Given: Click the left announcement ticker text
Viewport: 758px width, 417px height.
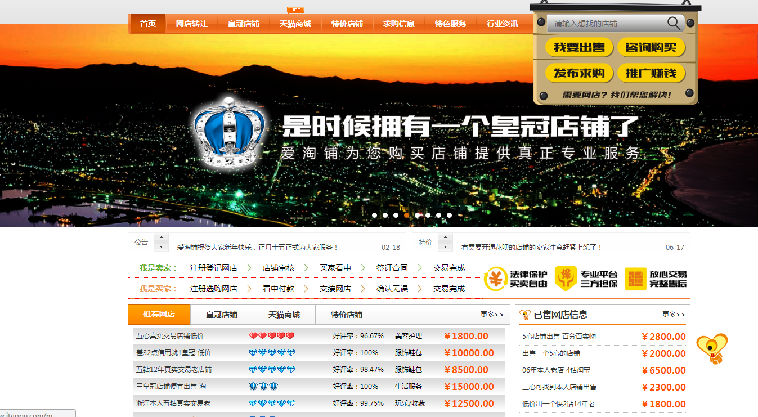Looking at the screenshot, I should pos(257,247).
